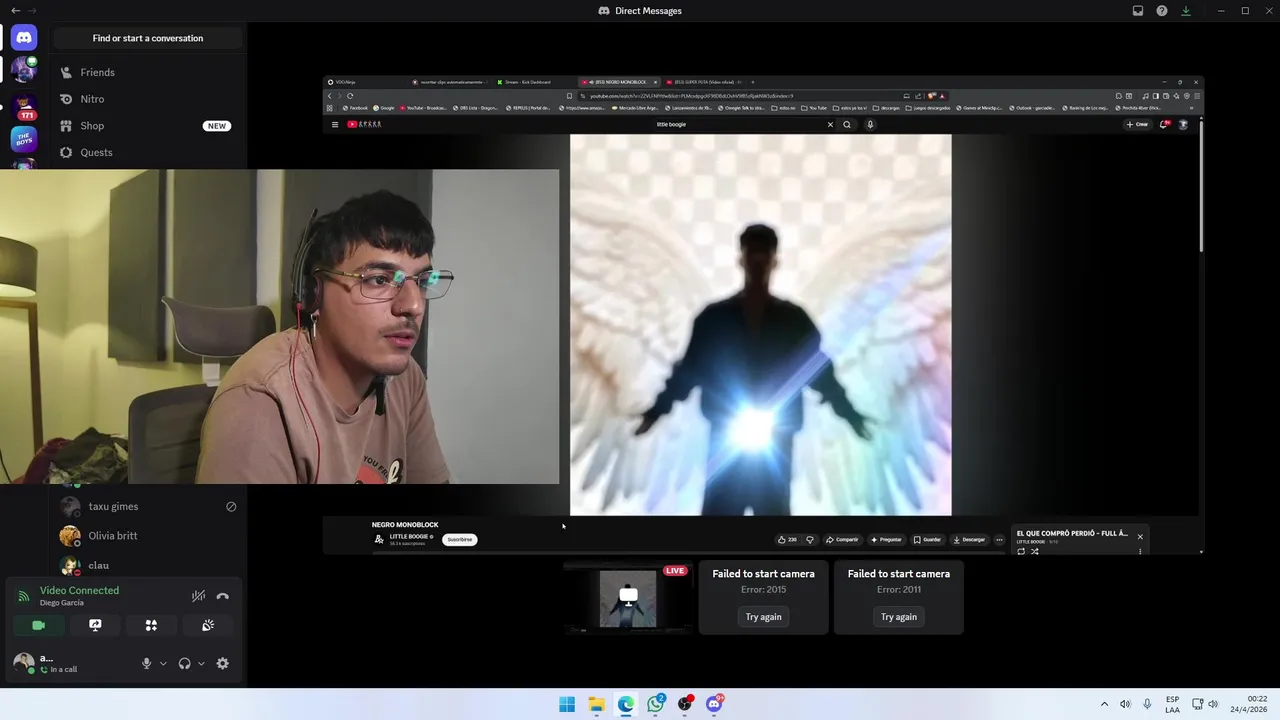Open YouTube hamburger menu in stream

(335, 125)
